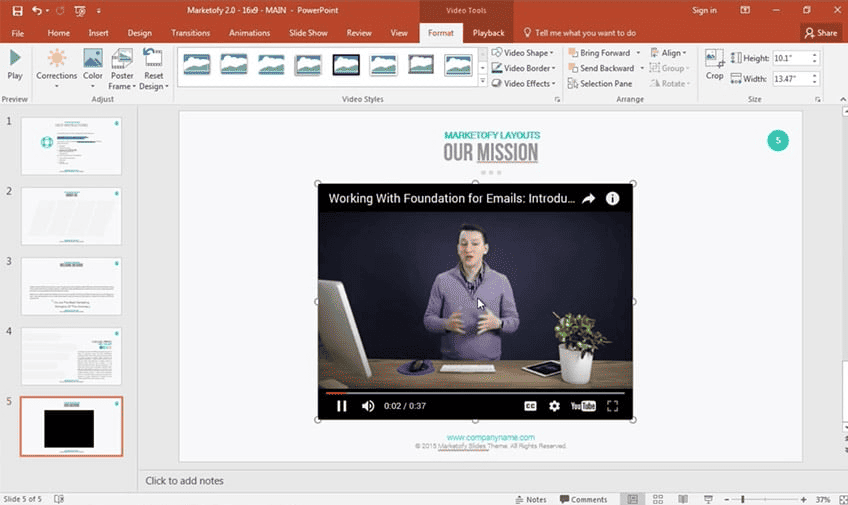The image size is (848, 505).
Task: Open the Color recolor menu
Action: click(92, 68)
